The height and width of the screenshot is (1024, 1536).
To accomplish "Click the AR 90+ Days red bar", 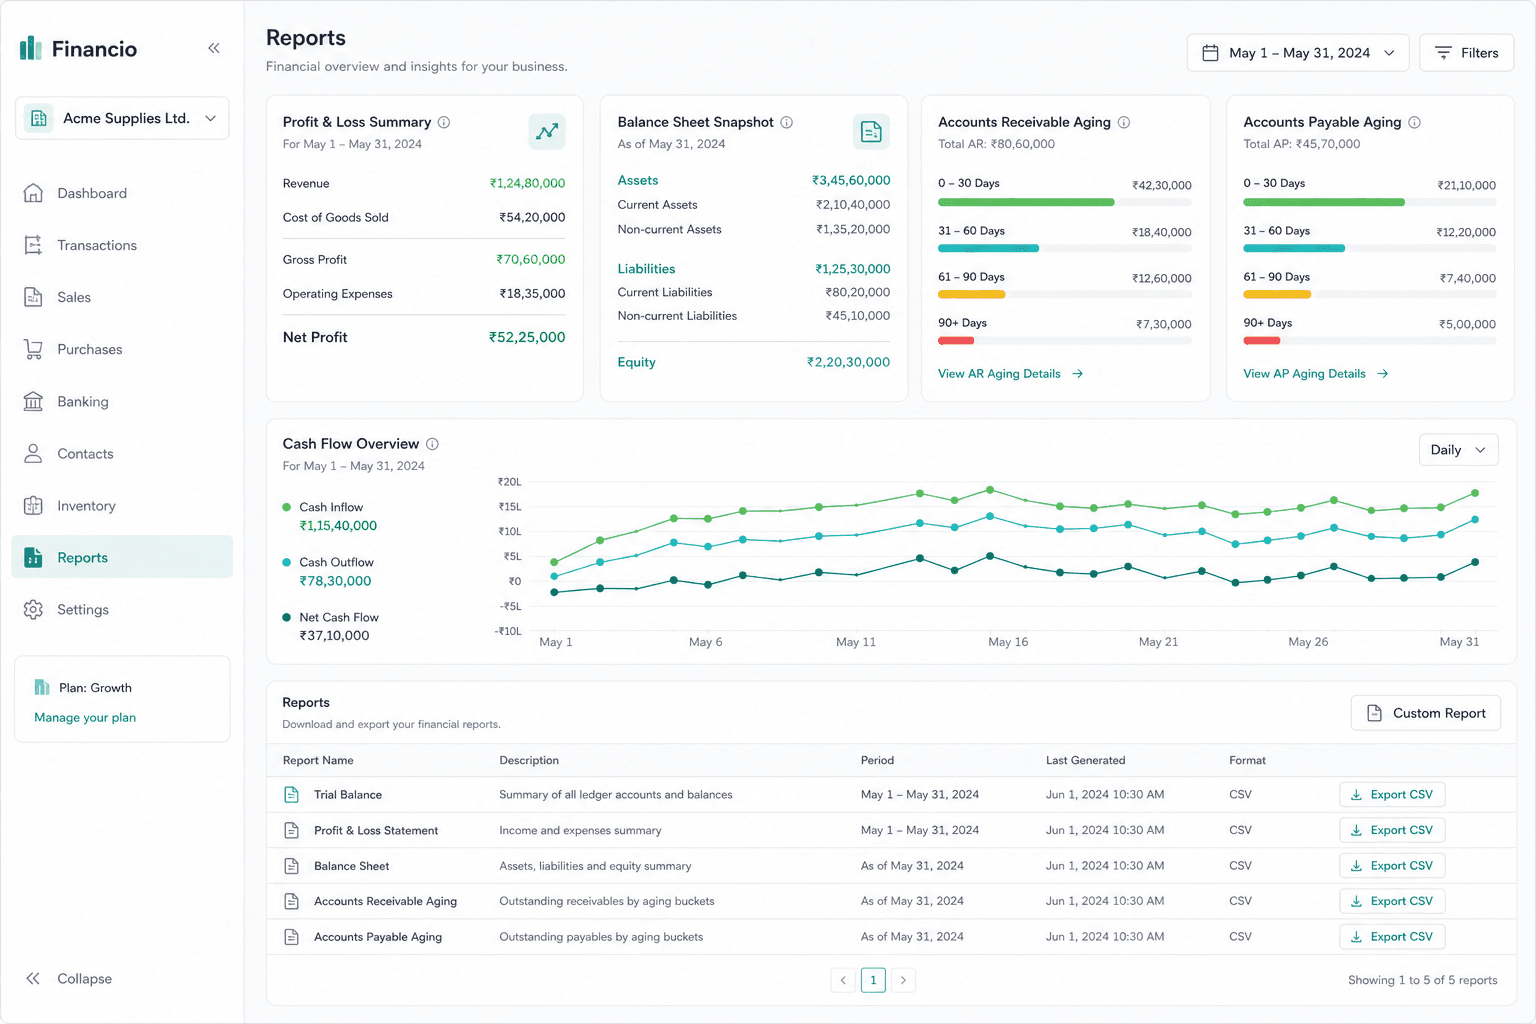I will tap(956, 341).
